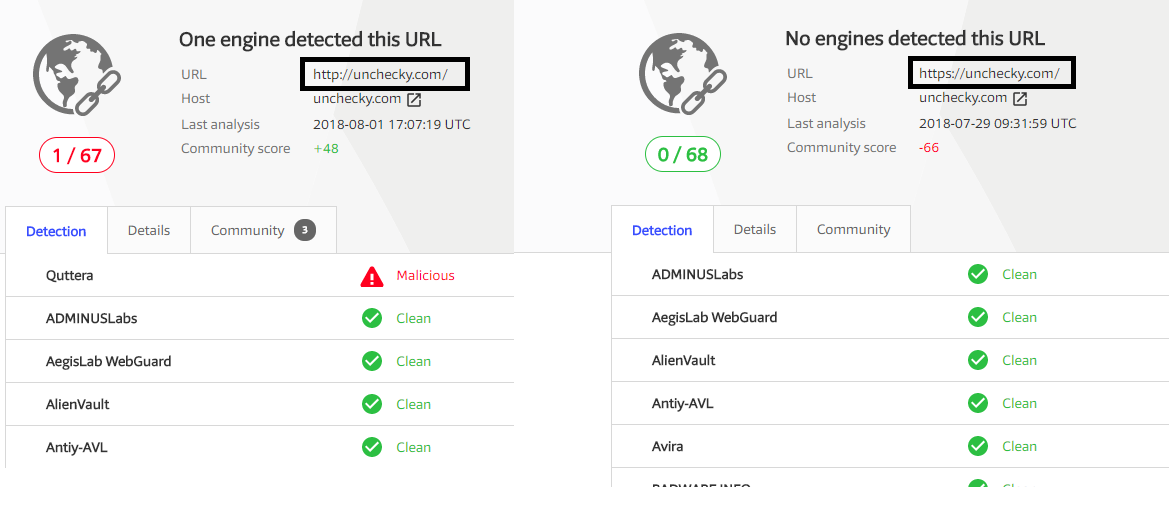1169x513 pixels.
Task: Click Antiy-AVL engine name in right panel
Action: pos(683,403)
